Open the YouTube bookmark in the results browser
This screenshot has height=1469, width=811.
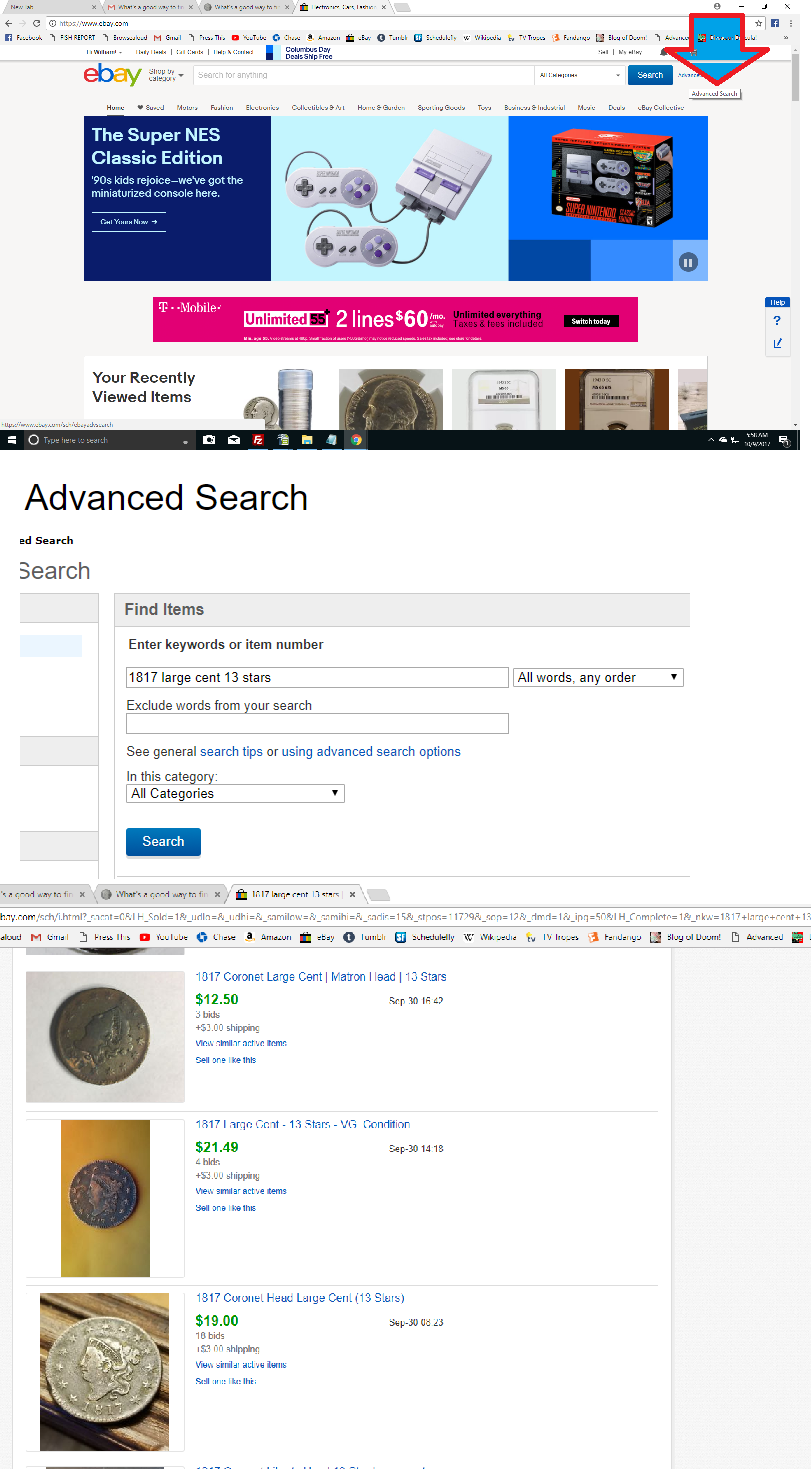[x=165, y=937]
